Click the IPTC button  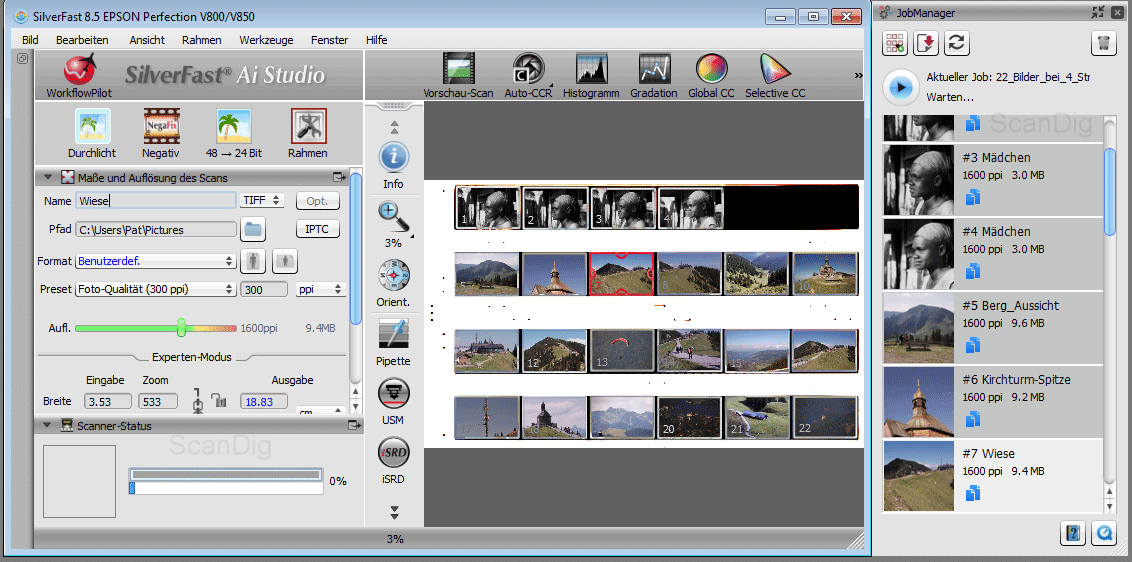click(318, 229)
